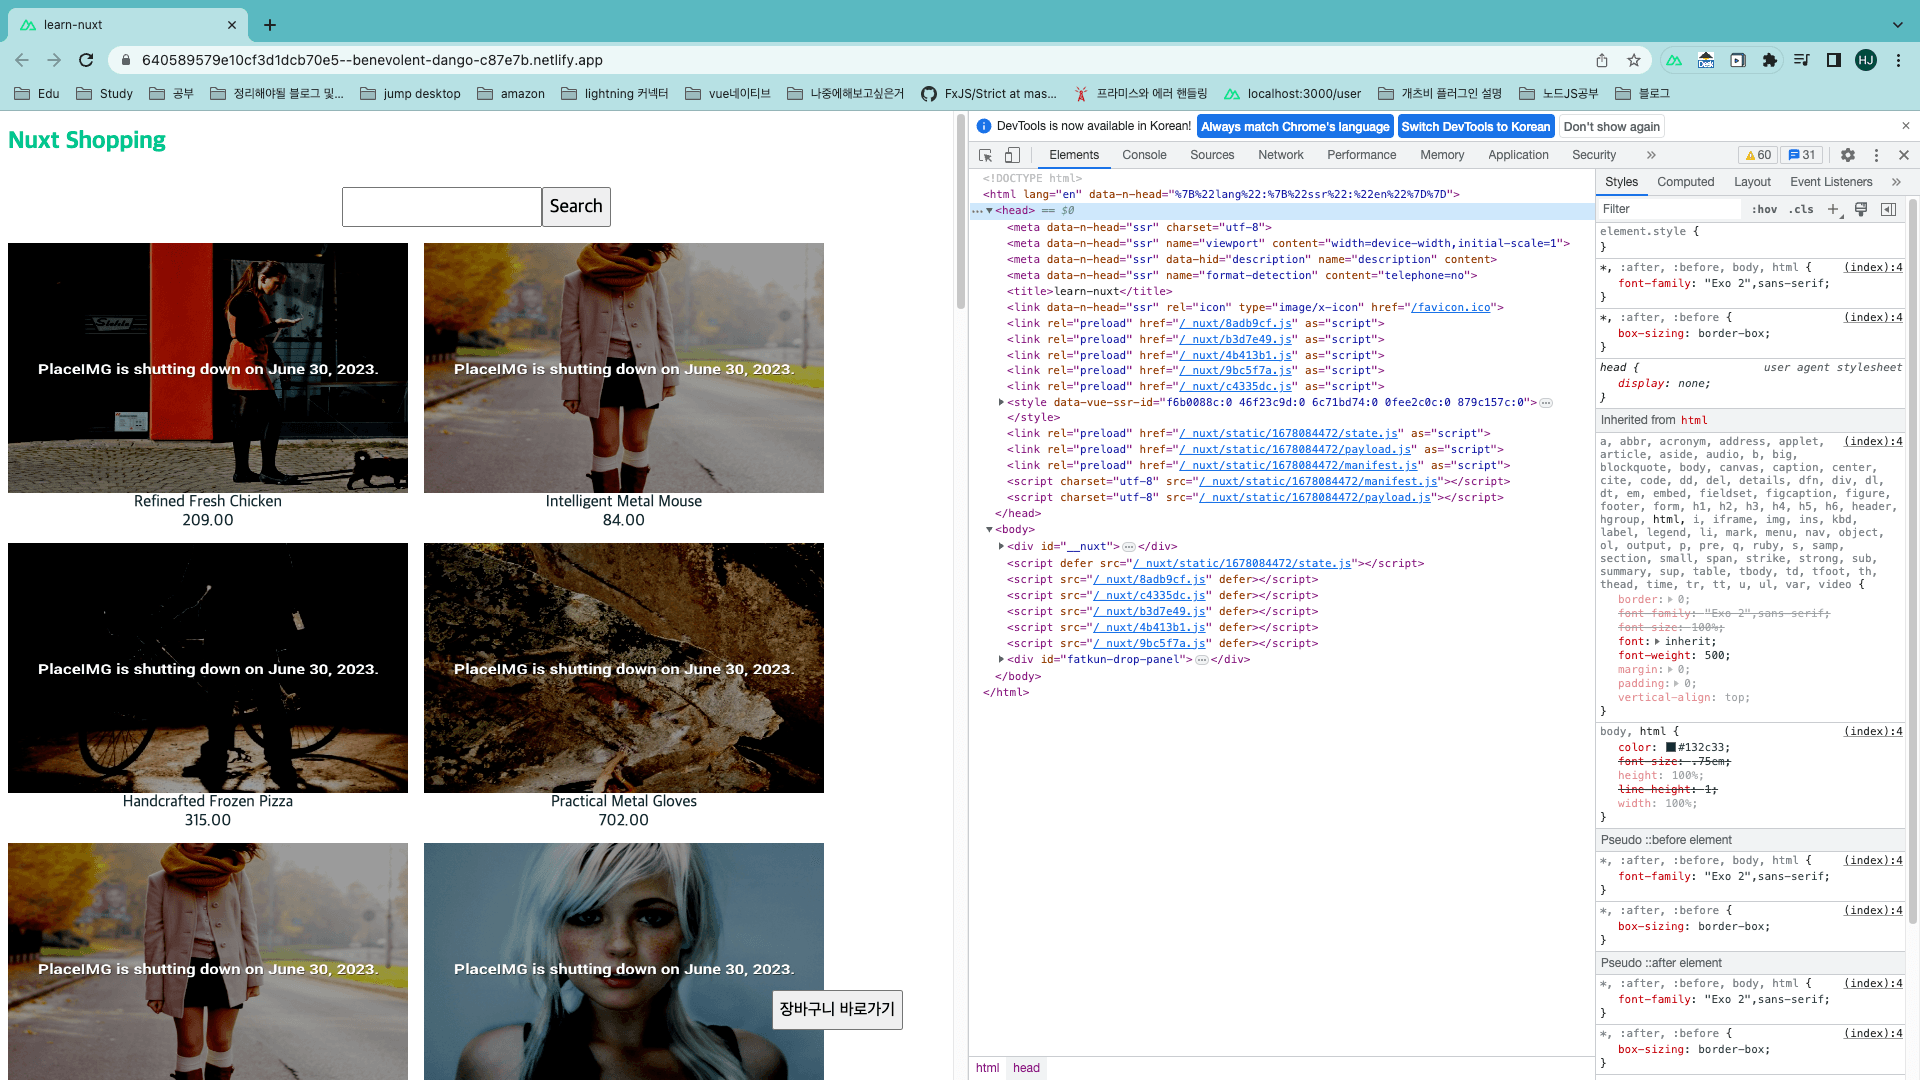
Task: Open the (index):4 source link for body, html
Action: (x=1873, y=731)
